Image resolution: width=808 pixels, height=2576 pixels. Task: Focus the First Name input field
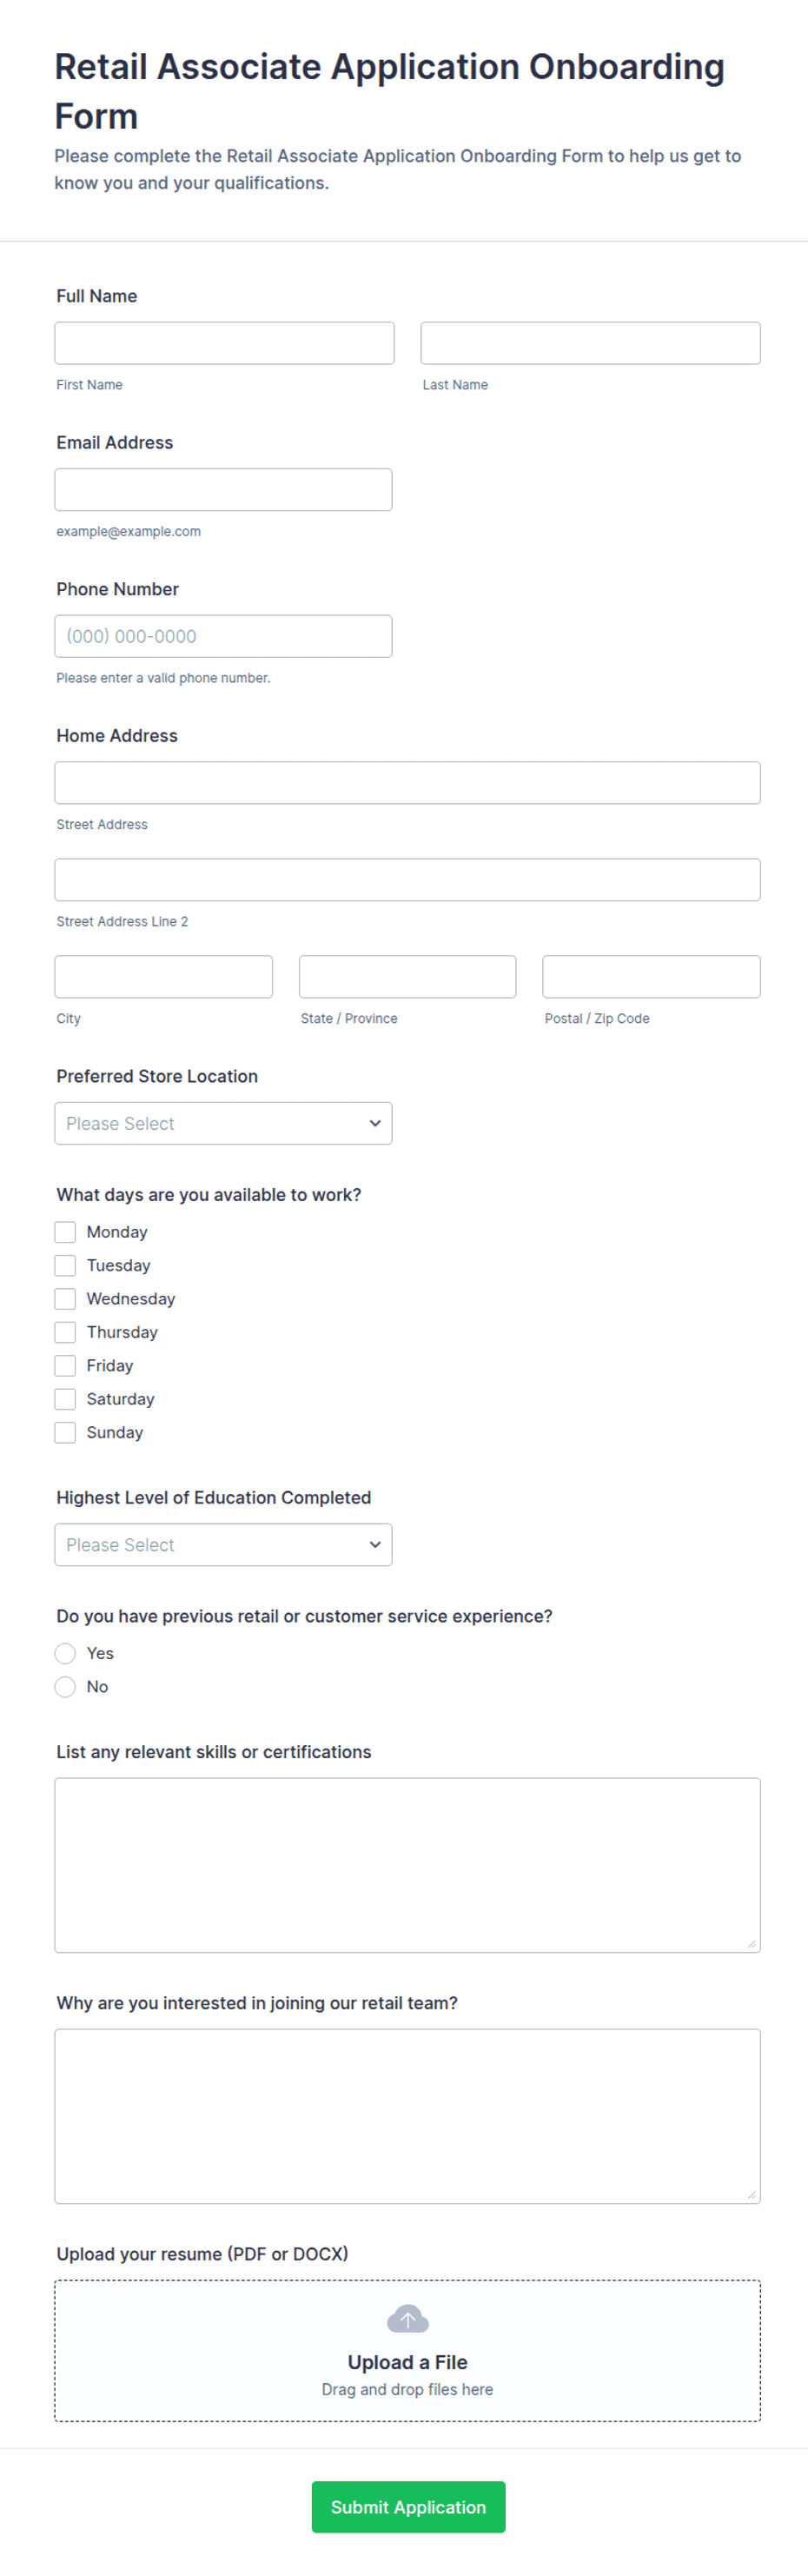[224, 343]
